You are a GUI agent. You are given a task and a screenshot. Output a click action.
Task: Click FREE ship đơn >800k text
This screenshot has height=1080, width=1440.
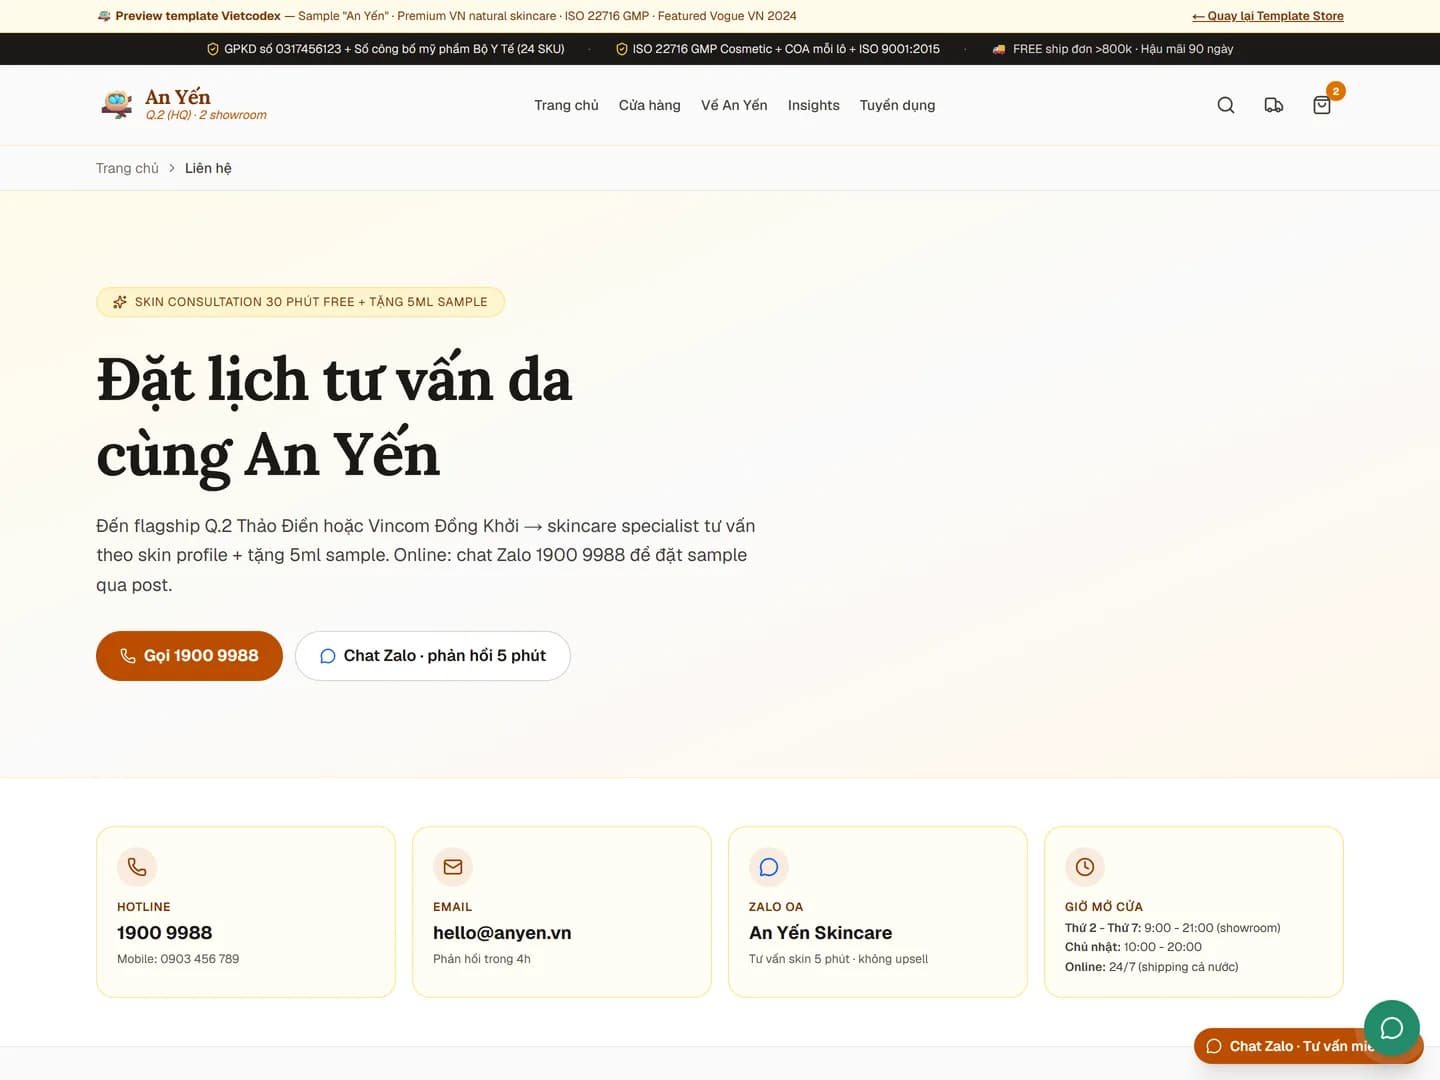tap(1123, 49)
